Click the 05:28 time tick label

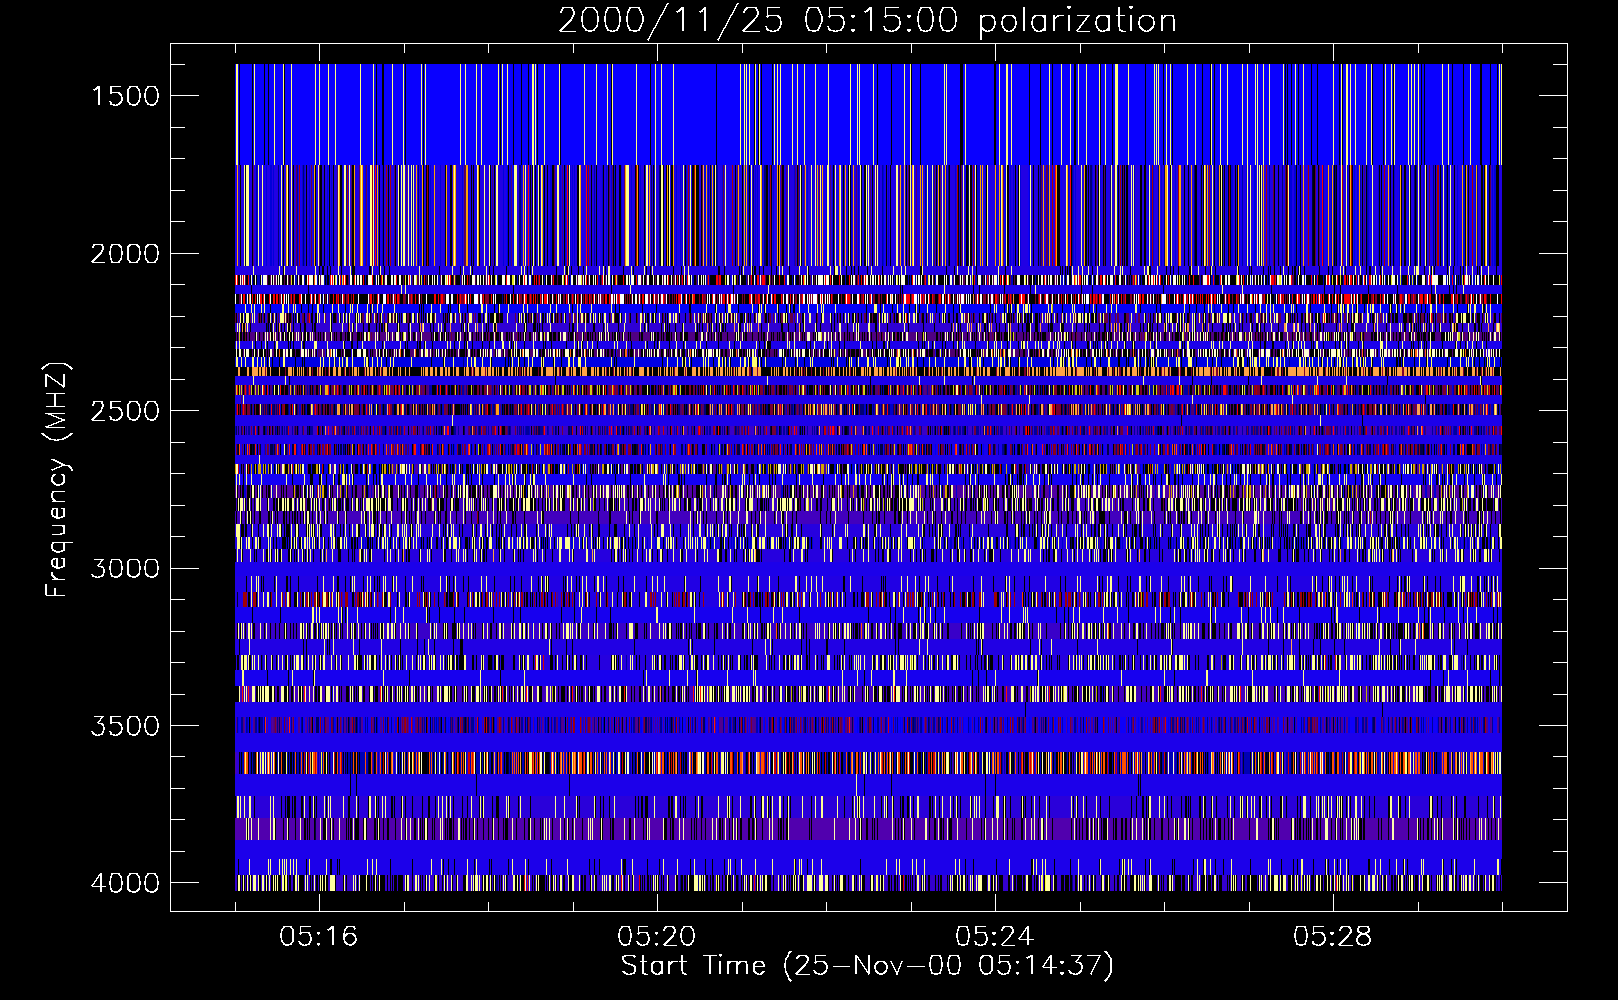(x=1333, y=937)
